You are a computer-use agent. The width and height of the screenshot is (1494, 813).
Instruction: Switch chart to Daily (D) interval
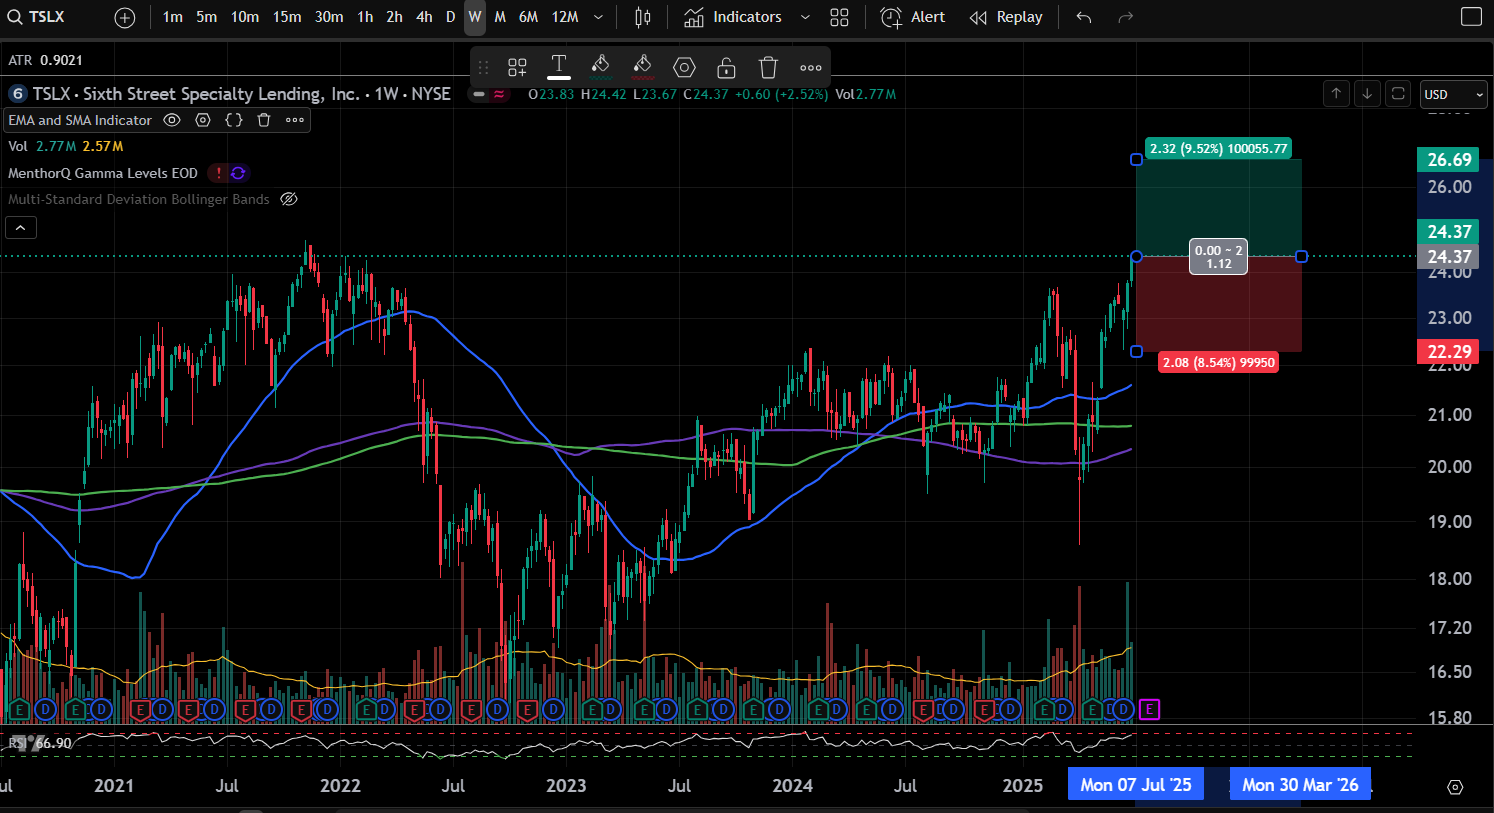pos(450,17)
